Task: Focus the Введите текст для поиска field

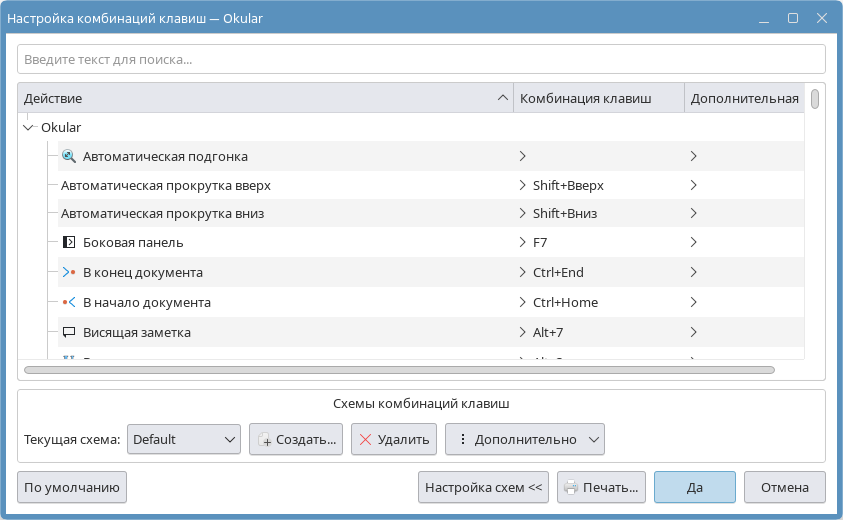Action: pos(420,59)
